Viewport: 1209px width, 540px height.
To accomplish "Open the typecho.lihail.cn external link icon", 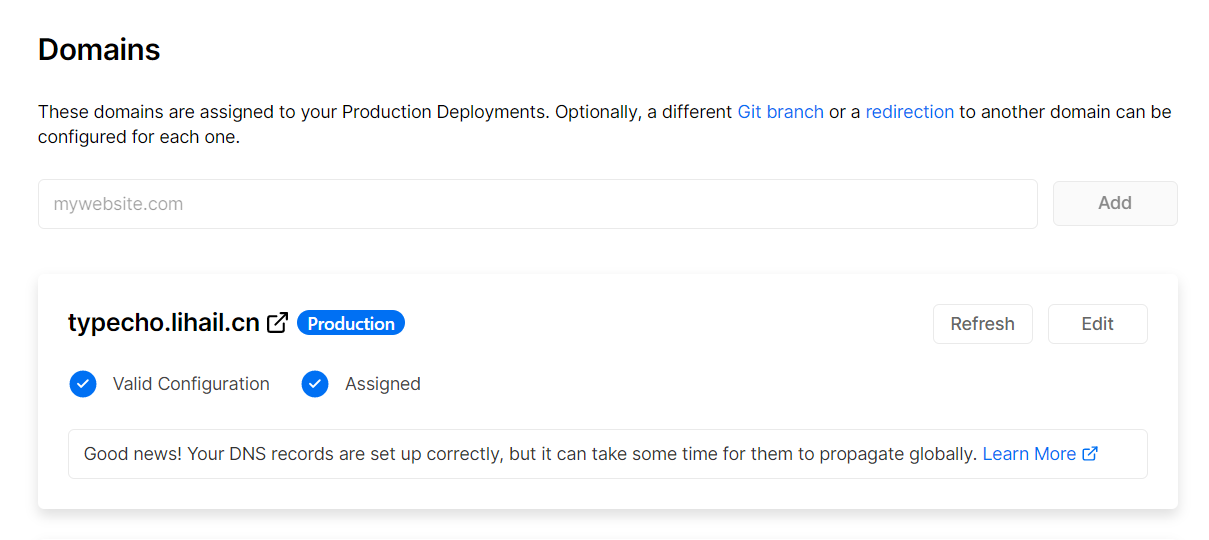I will 277,323.
